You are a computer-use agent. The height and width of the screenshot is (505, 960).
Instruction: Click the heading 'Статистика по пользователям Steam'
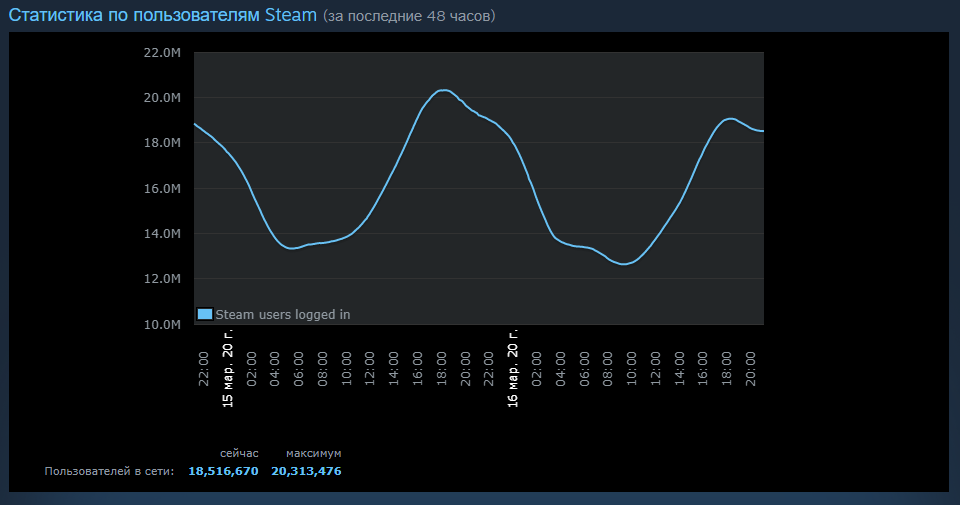coord(163,15)
